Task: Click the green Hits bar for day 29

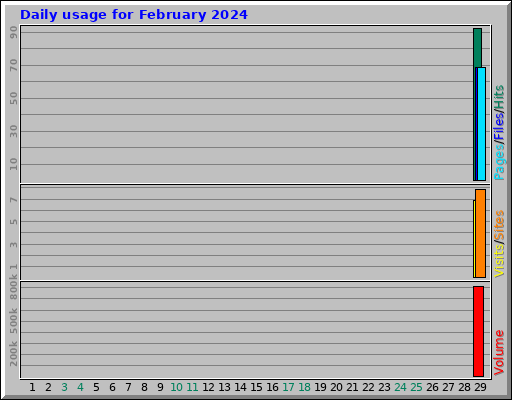Action: tap(477, 47)
